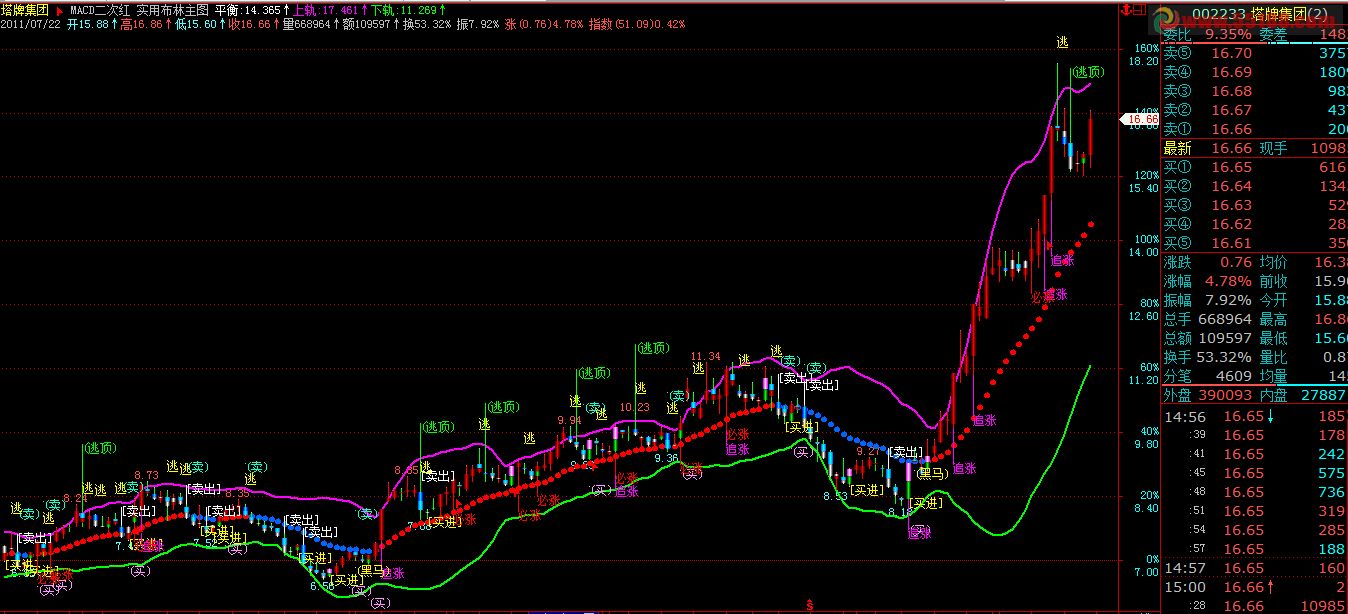Open the 实用布林主图 indicator label
This screenshot has width=1348, height=614.
coord(173,9)
